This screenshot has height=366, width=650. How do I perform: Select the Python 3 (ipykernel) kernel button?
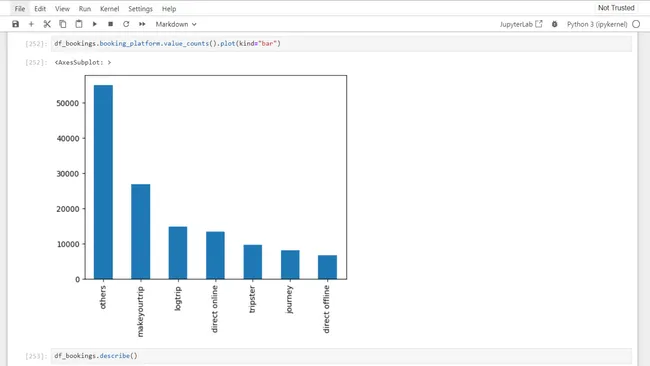(x=597, y=24)
